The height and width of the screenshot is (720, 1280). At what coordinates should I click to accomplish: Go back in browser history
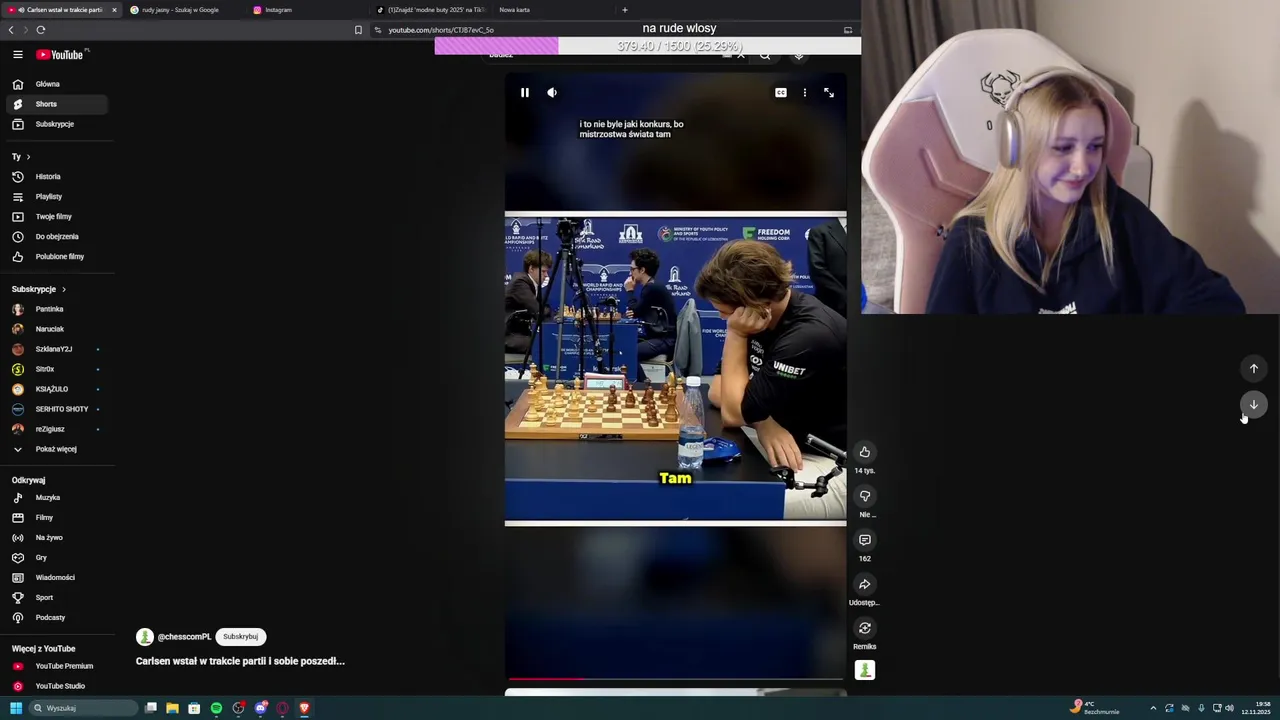(x=11, y=30)
